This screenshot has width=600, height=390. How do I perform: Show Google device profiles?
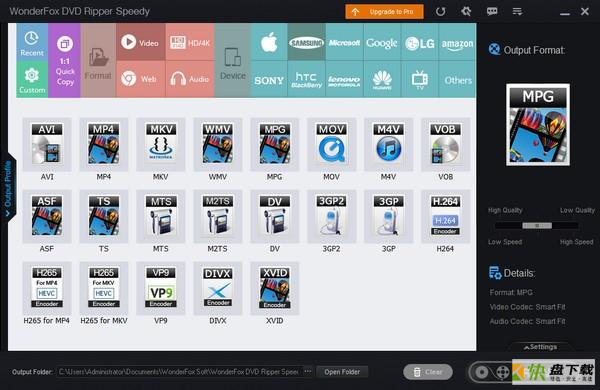pyautogui.click(x=382, y=42)
